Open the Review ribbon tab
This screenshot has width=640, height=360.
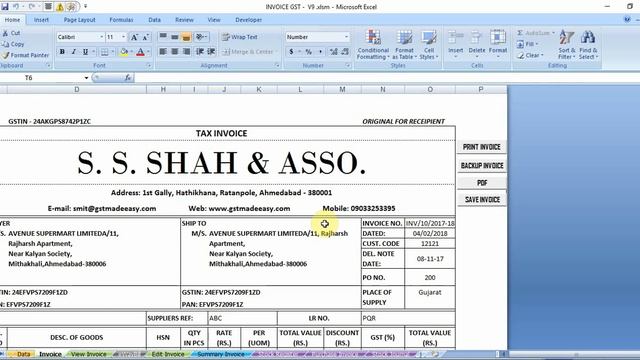coord(184,20)
